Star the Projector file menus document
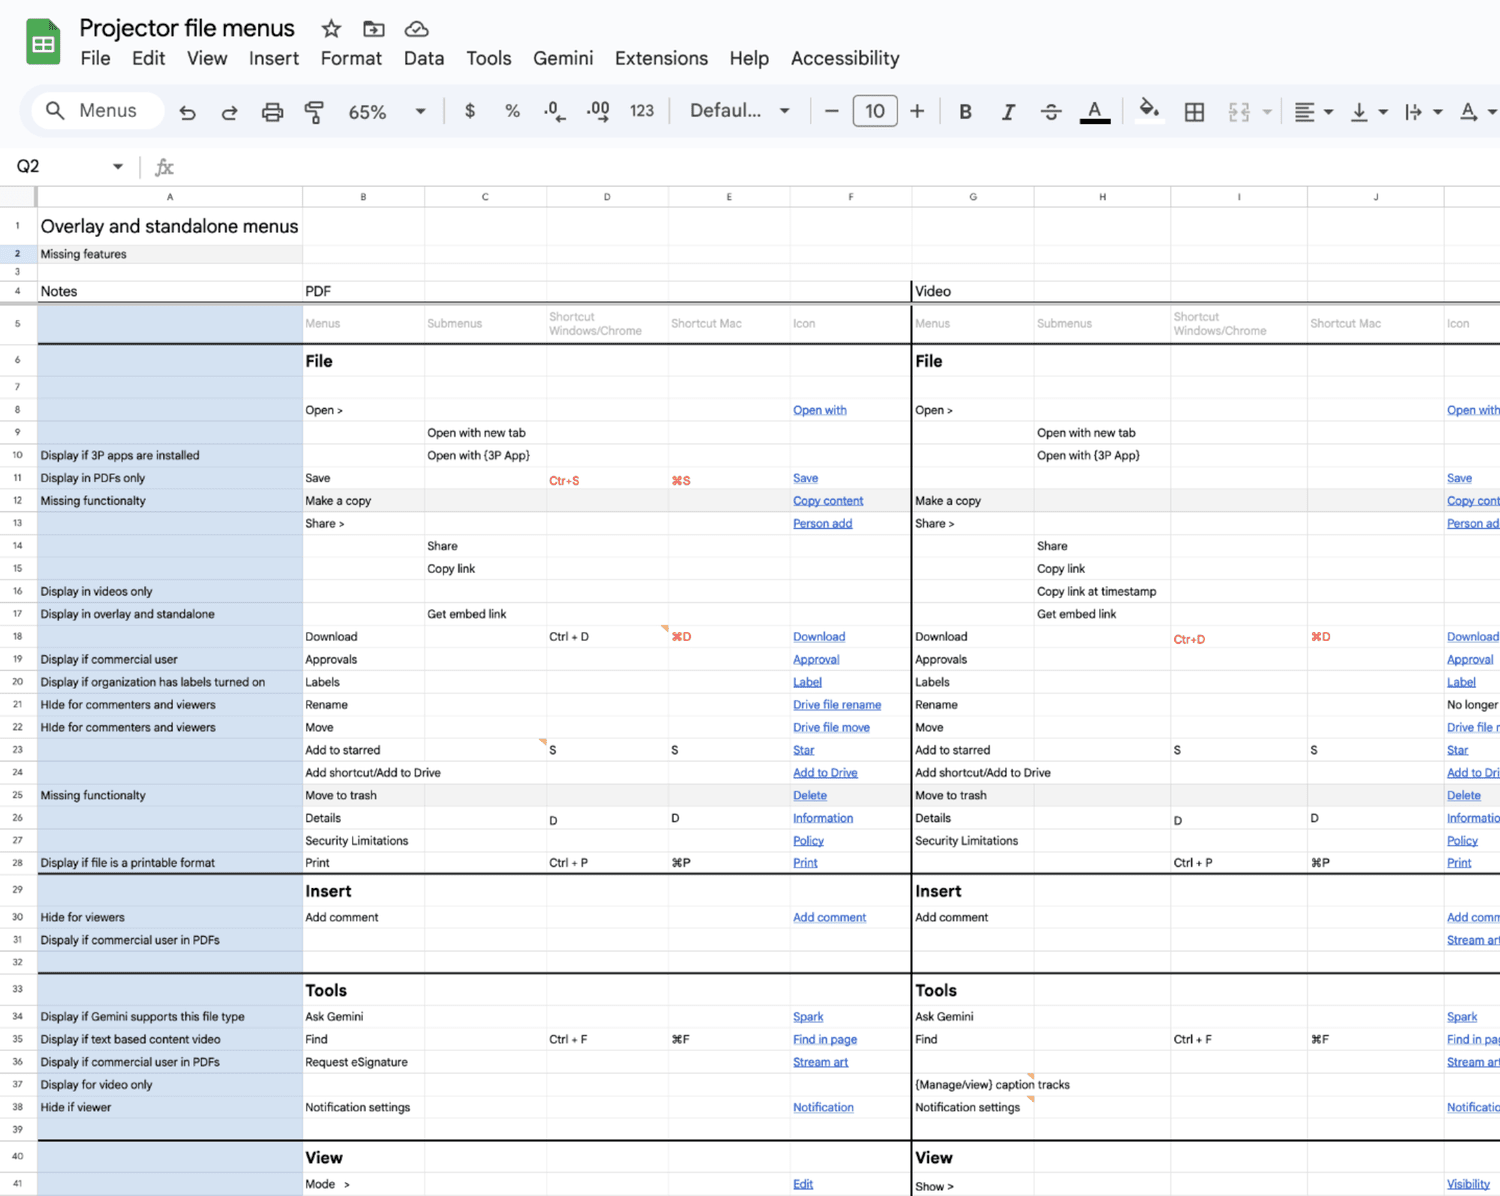The width and height of the screenshot is (1500, 1196). tap(329, 29)
